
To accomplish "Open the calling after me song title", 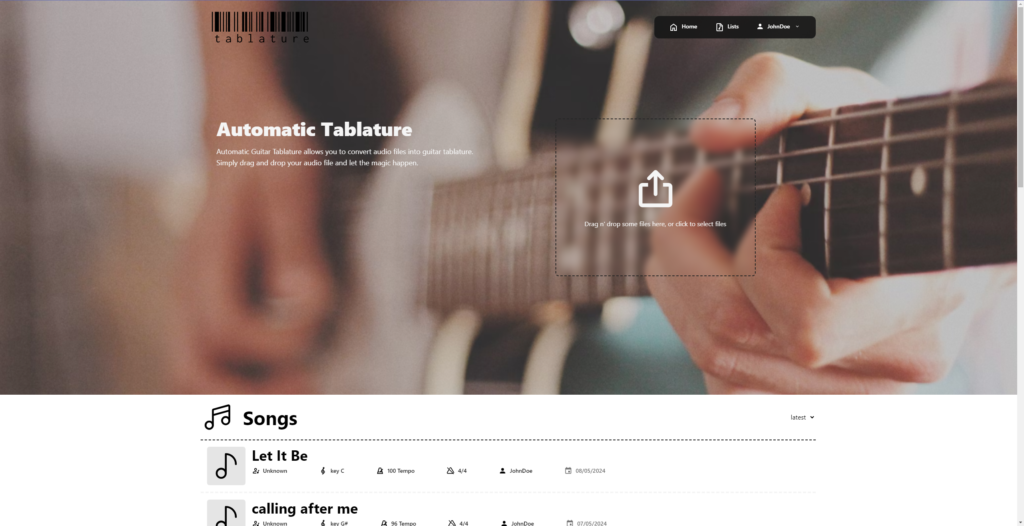I will (304, 508).
